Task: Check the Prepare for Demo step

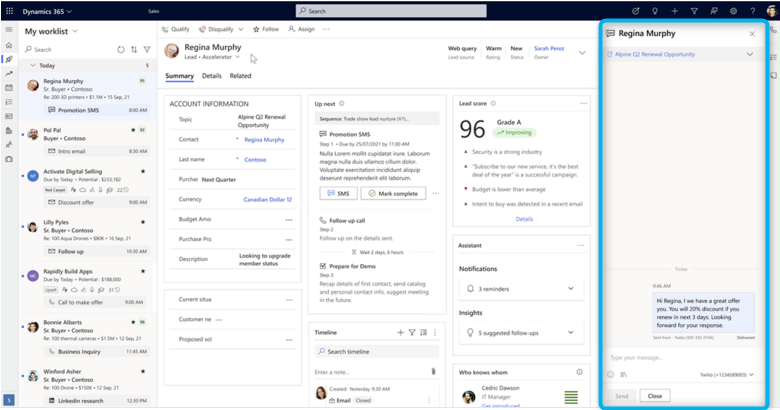Action: click(x=323, y=266)
